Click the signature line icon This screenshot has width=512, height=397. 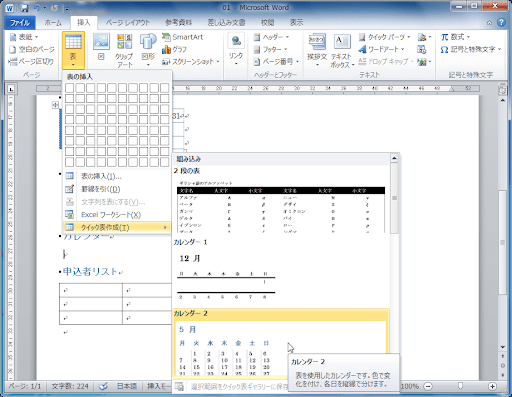[x=424, y=37]
